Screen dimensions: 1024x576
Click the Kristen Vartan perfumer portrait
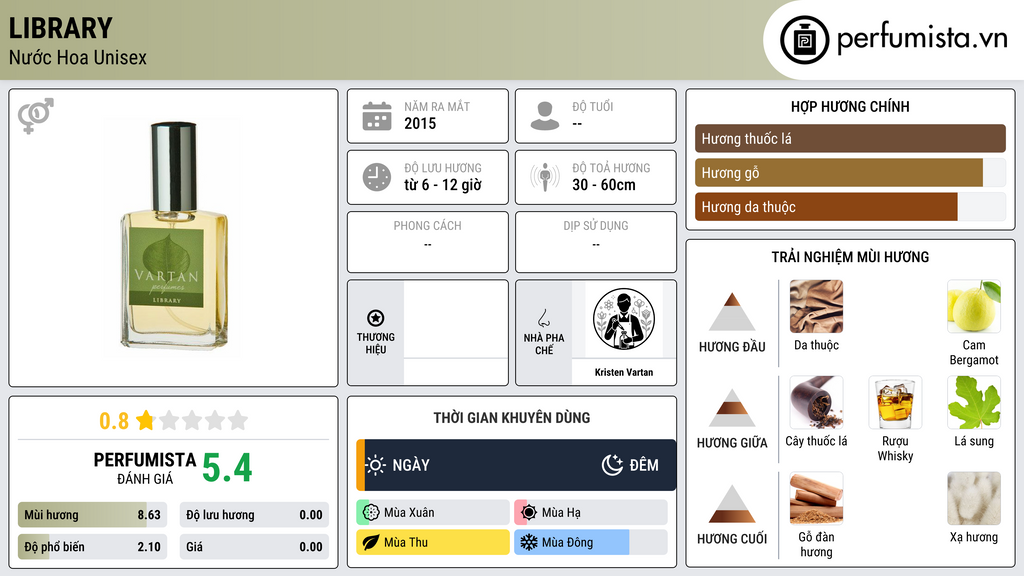(x=624, y=319)
